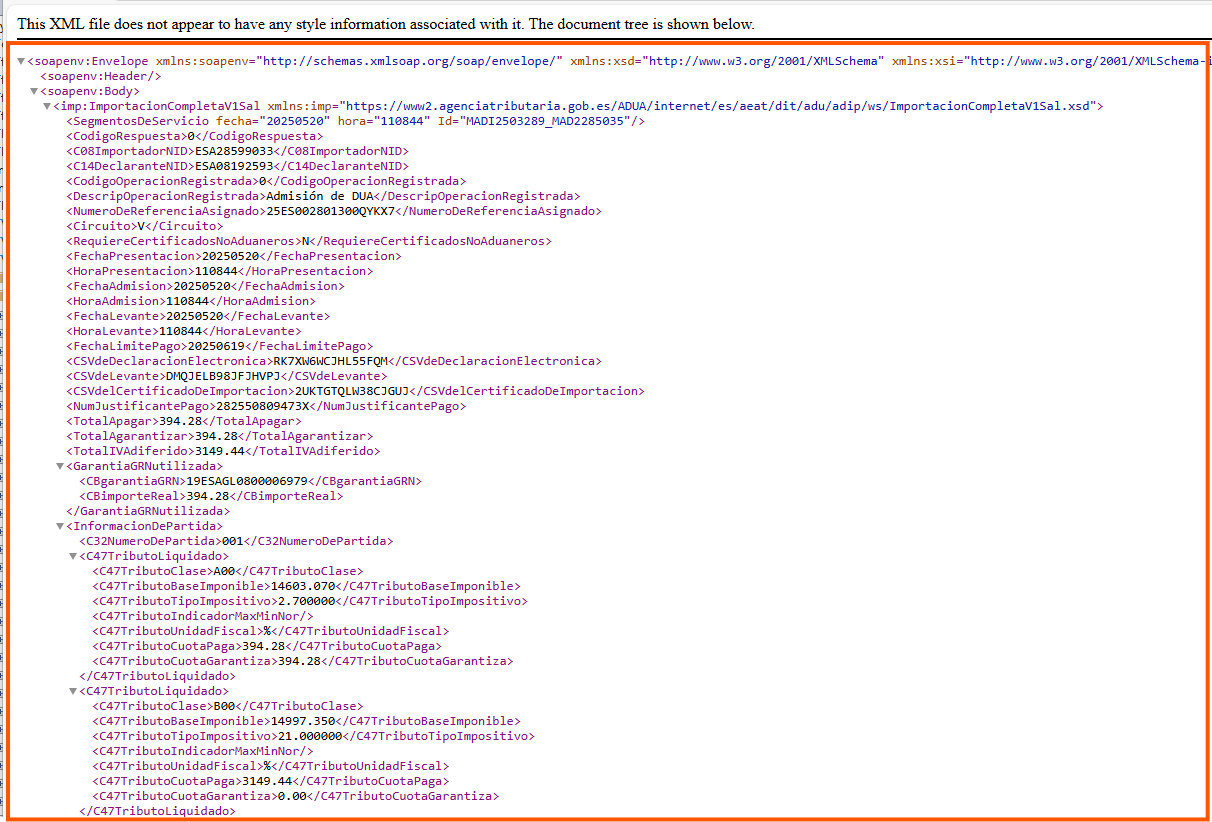Screen dimensions: 1212x822
Task: Click the xmlns:soapenv schema URL value
Action: click(410, 61)
